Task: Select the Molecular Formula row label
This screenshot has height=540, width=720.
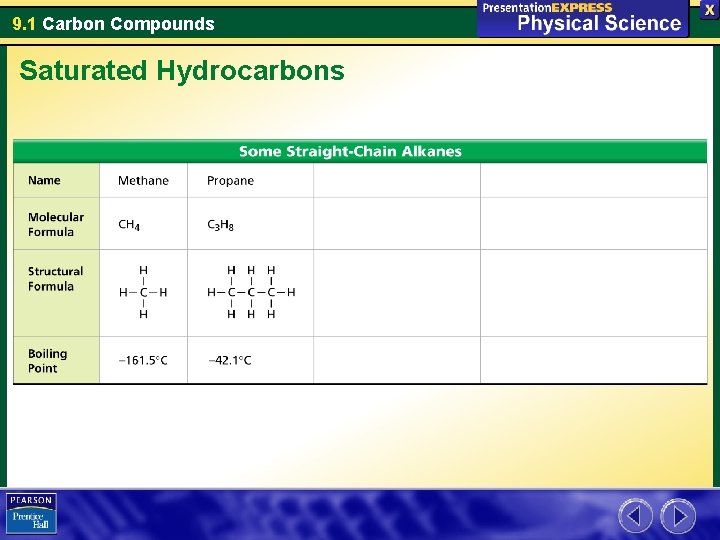Action: pos(56,224)
